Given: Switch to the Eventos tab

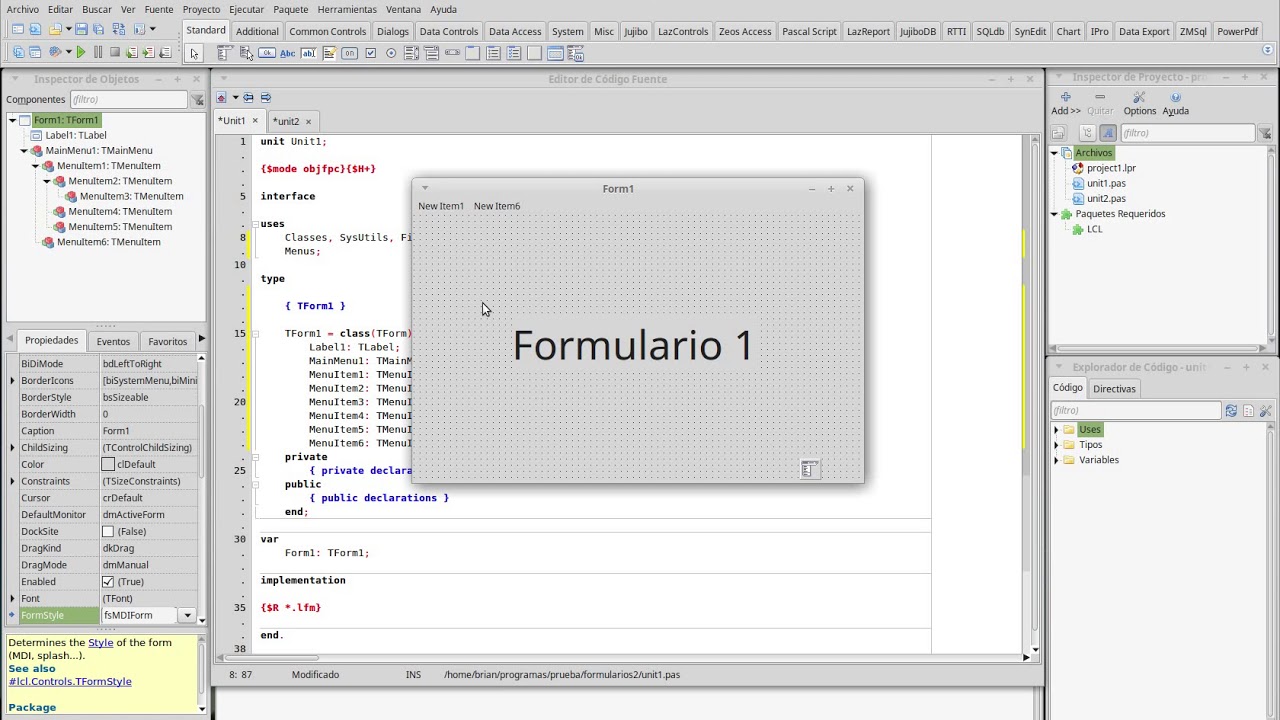Looking at the screenshot, I should click(x=113, y=341).
